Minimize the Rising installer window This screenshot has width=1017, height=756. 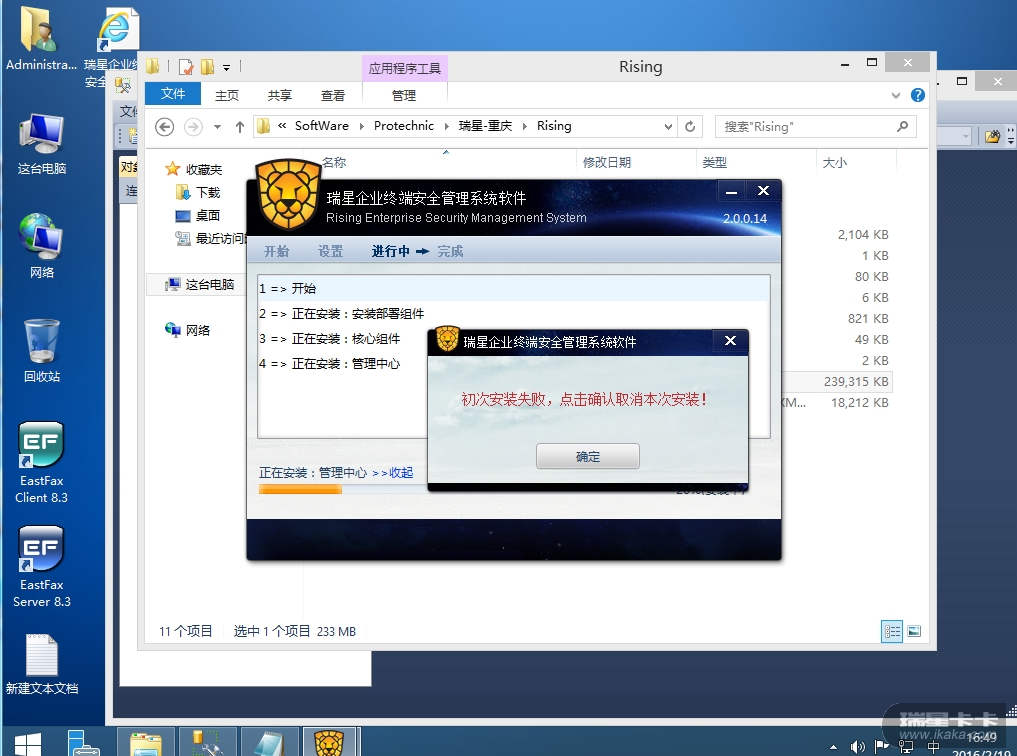[731, 191]
